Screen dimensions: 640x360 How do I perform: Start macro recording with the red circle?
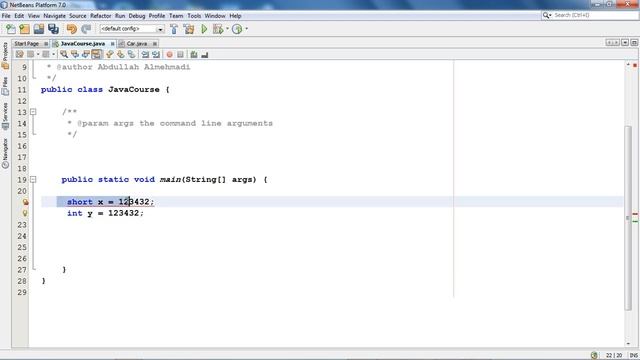pyautogui.click(x=169, y=54)
